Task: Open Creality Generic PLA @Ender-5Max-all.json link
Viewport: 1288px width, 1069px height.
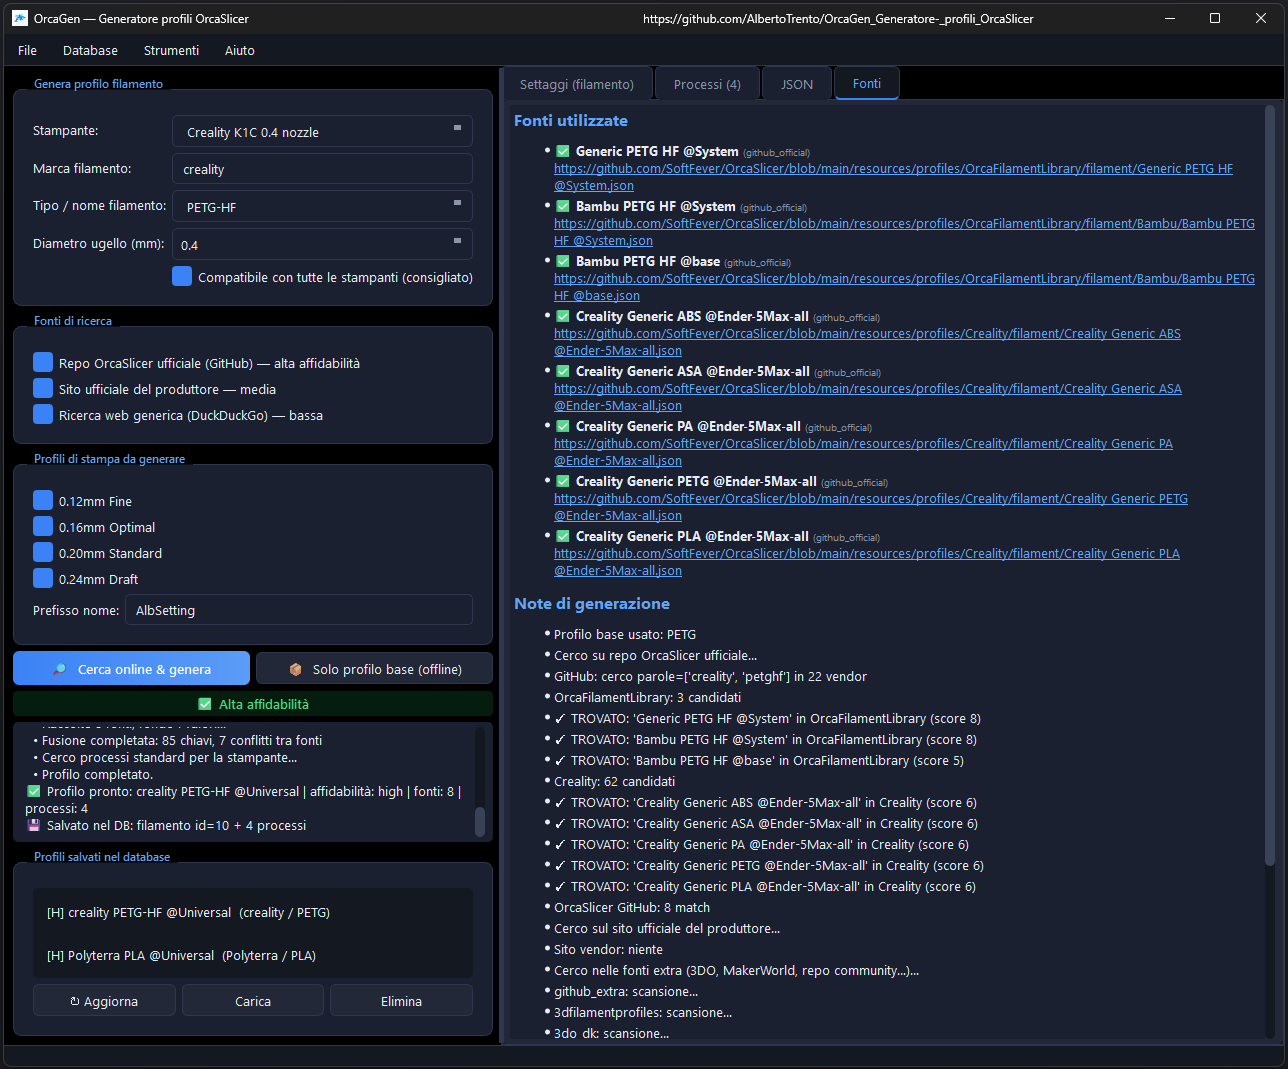Action: pos(867,562)
